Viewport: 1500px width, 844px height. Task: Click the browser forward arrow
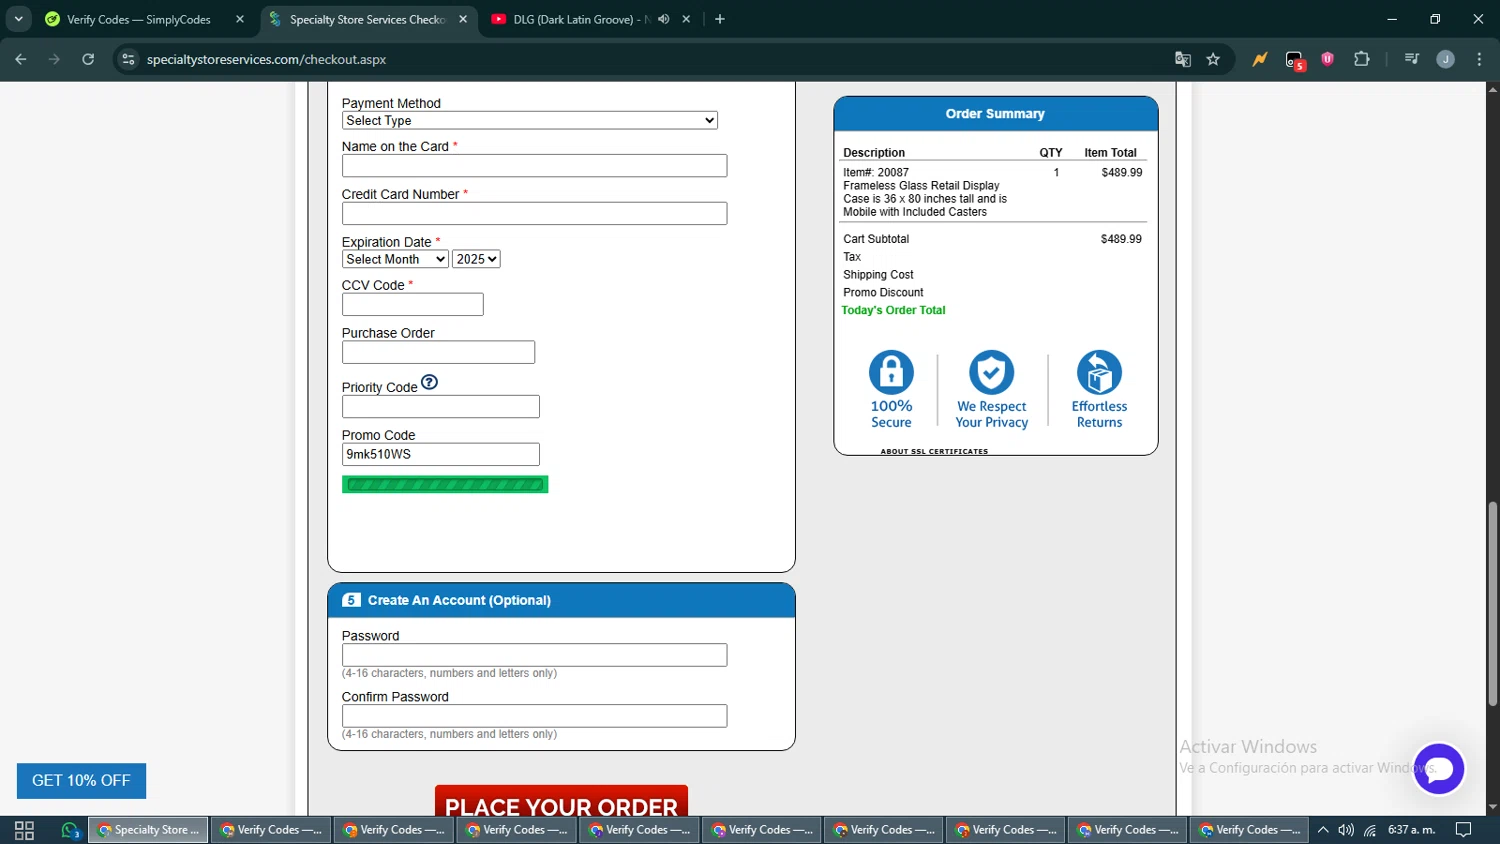click(x=55, y=59)
